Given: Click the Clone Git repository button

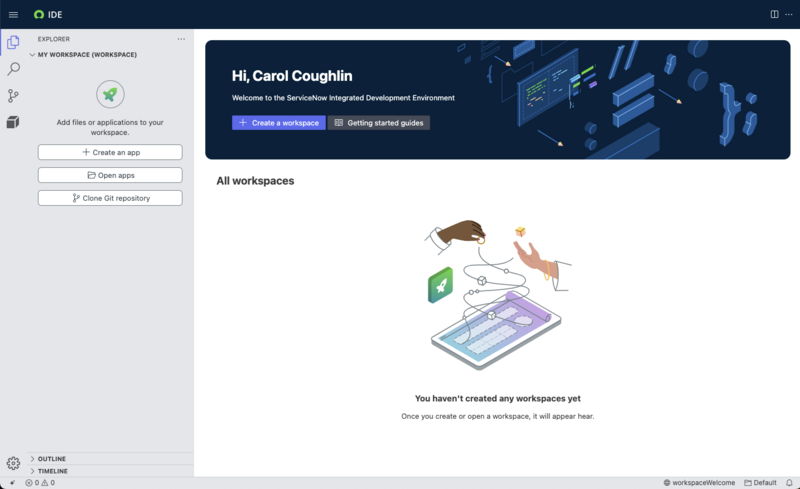Looking at the screenshot, I should 110,198.
